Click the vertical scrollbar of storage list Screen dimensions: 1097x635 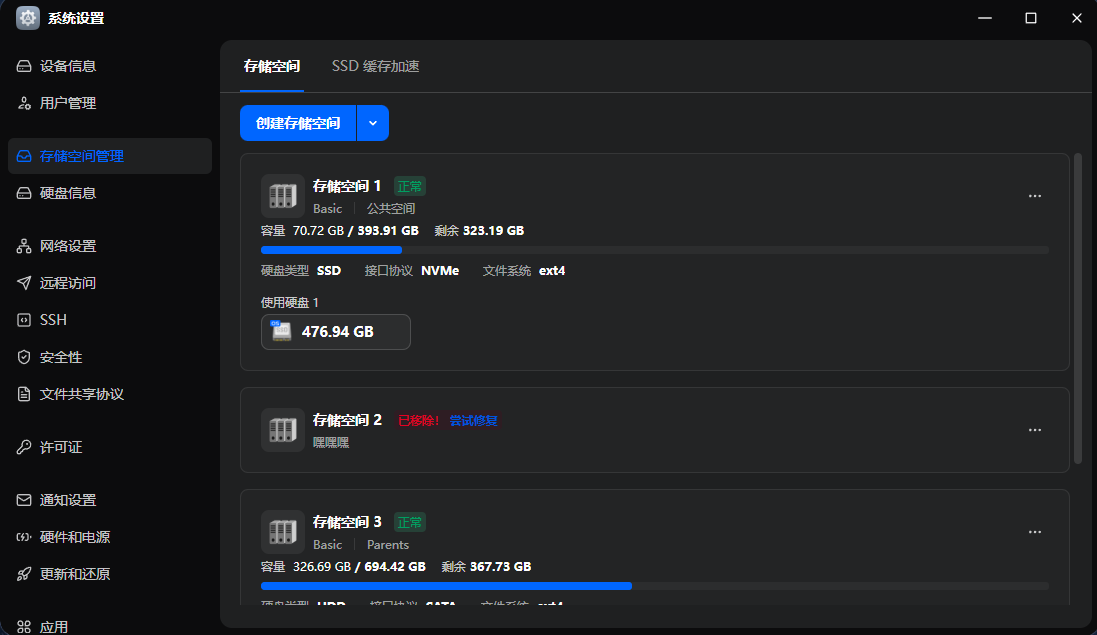coord(1078,308)
